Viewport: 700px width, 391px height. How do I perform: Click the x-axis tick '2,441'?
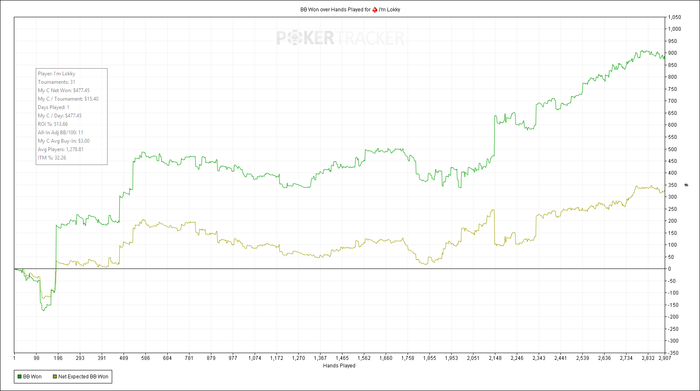pos(561,358)
